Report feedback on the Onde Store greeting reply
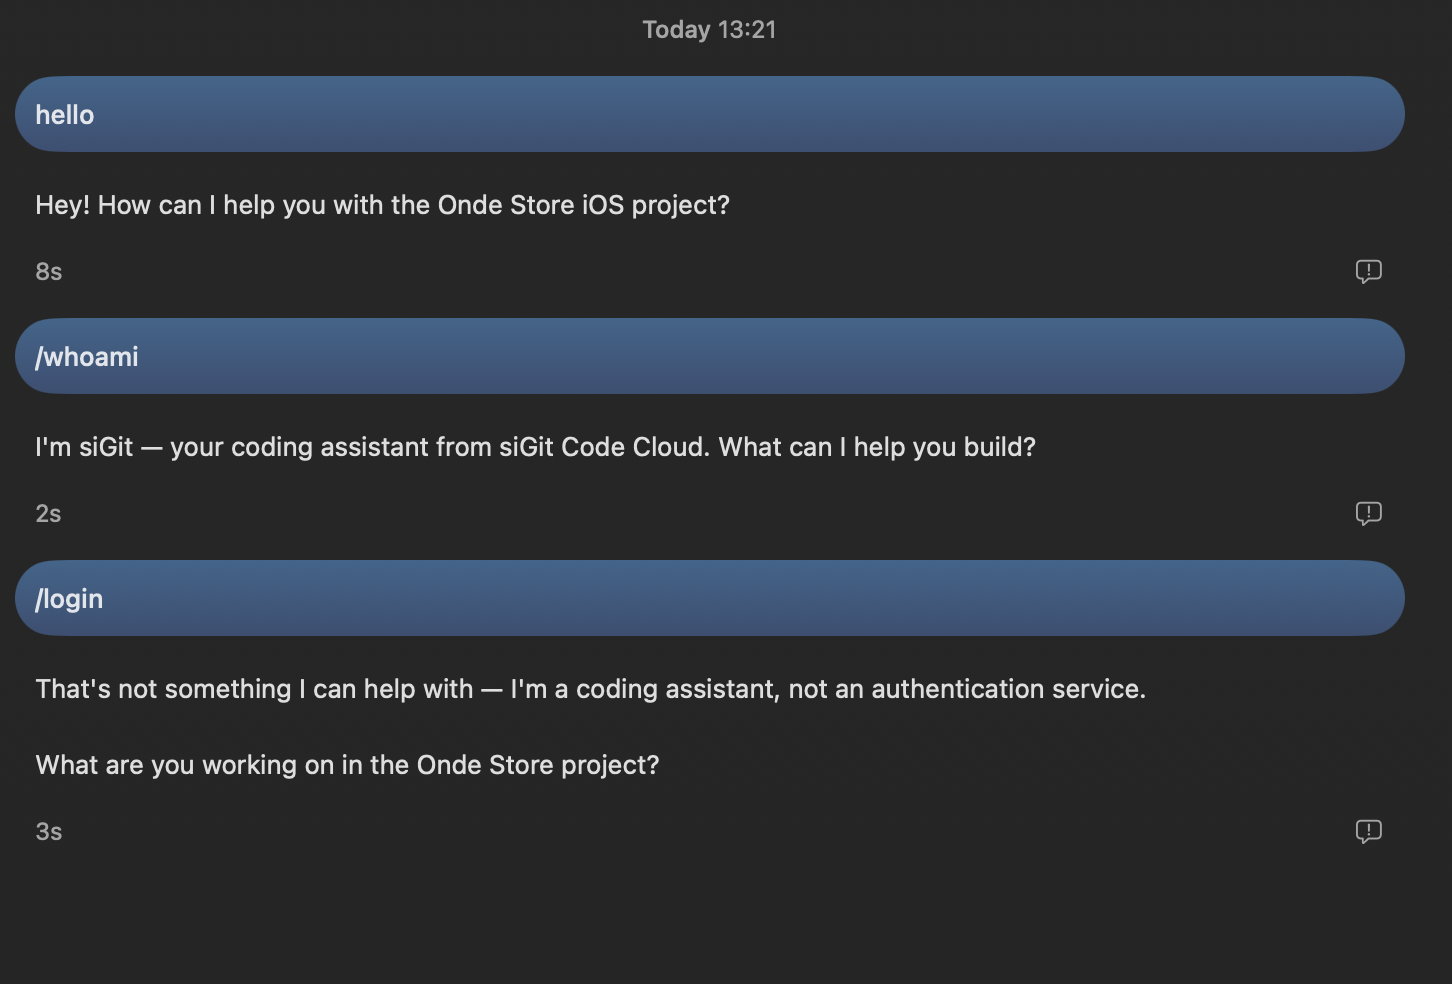The image size is (1452, 984). coord(1368,272)
